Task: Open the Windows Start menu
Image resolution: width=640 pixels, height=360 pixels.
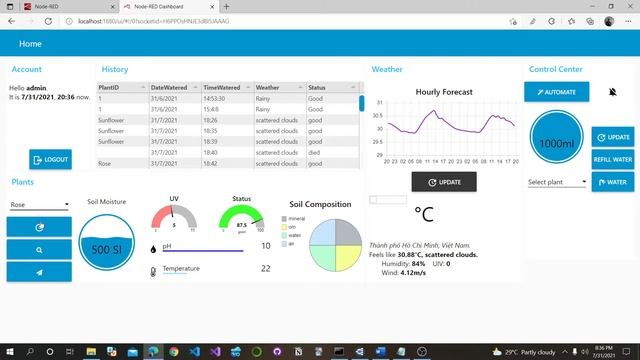Action: point(10,351)
